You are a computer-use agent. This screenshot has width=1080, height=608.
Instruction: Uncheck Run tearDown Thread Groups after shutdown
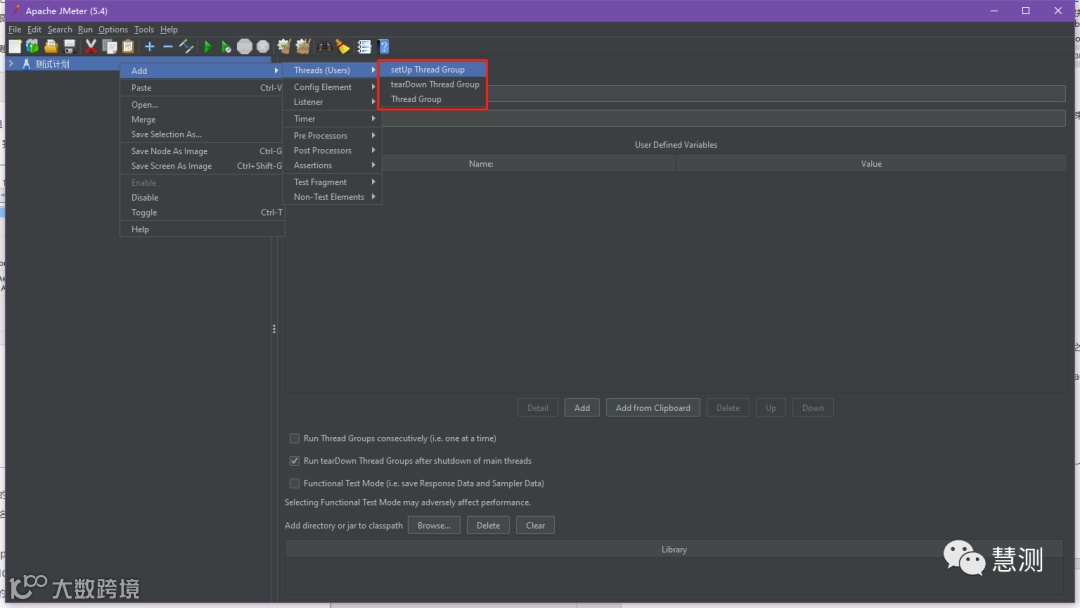click(294, 461)
